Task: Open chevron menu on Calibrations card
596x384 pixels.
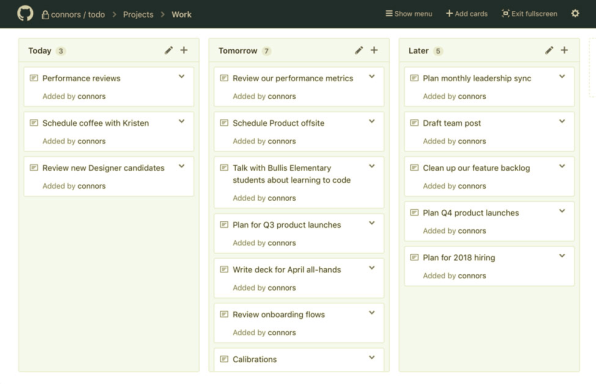Action: (x=372, y=358)
